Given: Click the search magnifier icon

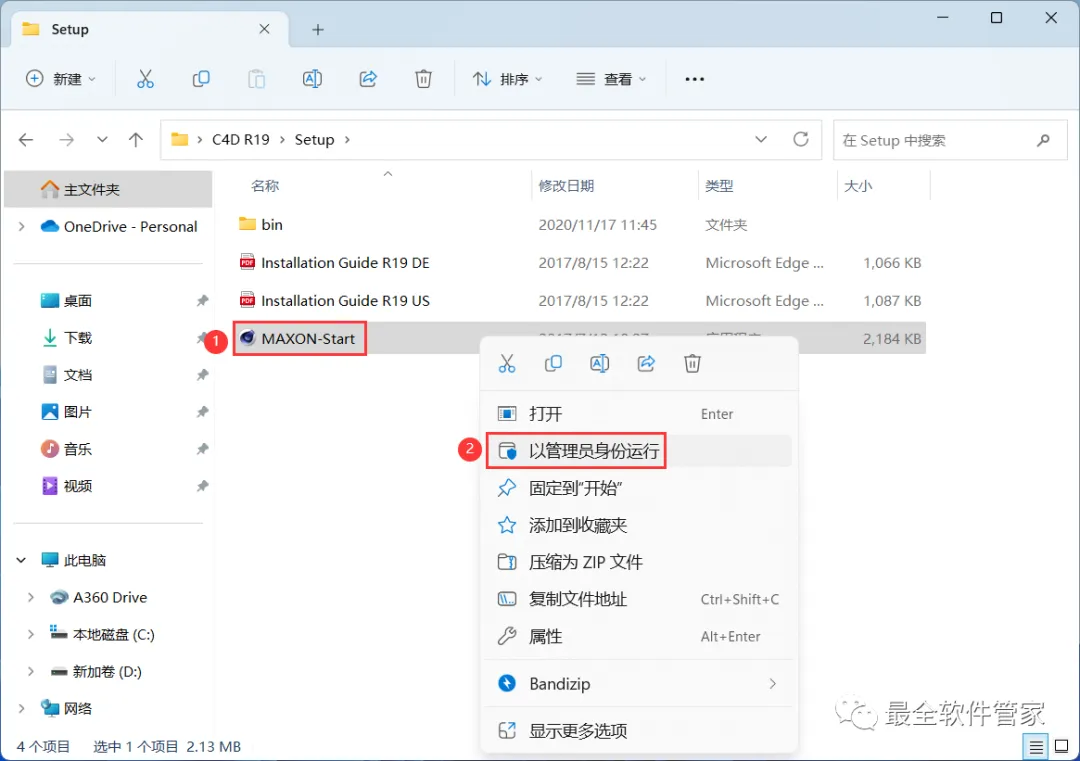Looking at the screenshot, I should [1043, 140].
